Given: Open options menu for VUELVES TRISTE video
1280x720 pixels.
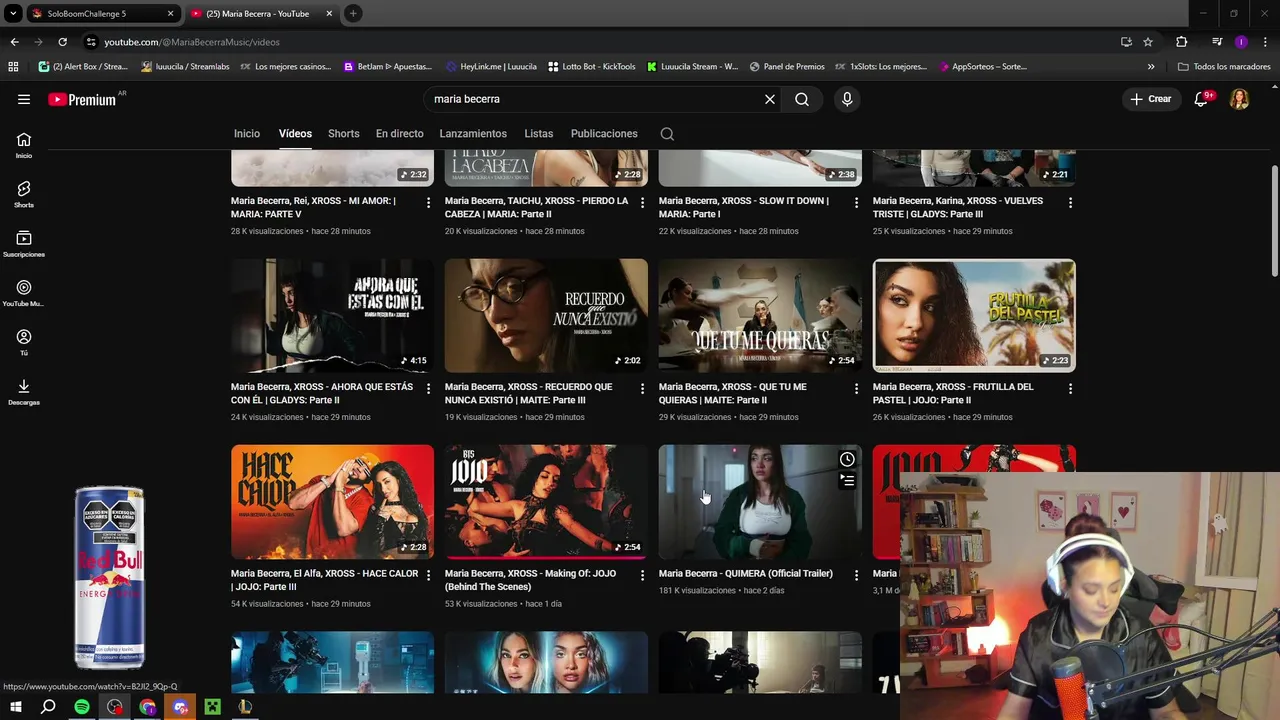Looking at the screenshot, I should click(x=1070, y=202).
